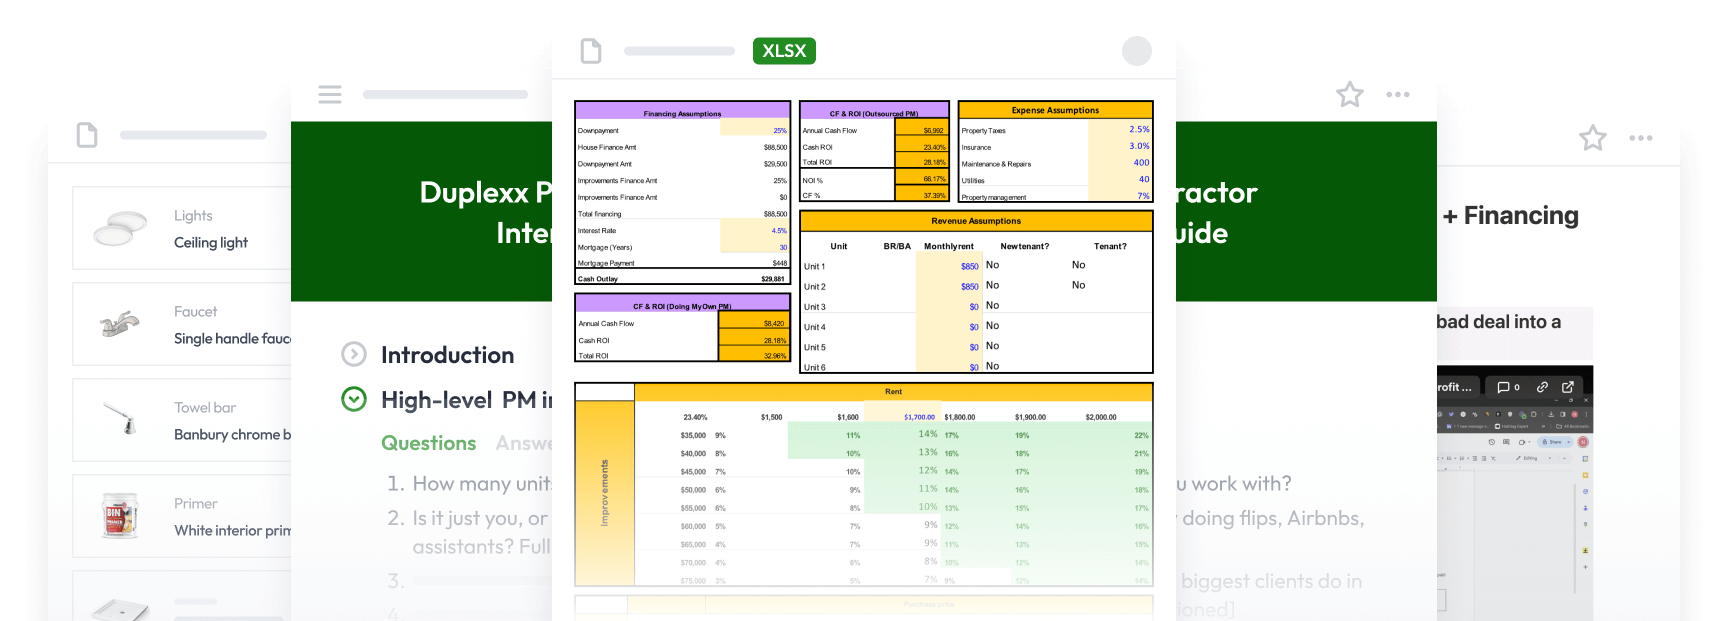Expand the Introduction section
The height and width of the screenshot is (621, 1728).
354,354
